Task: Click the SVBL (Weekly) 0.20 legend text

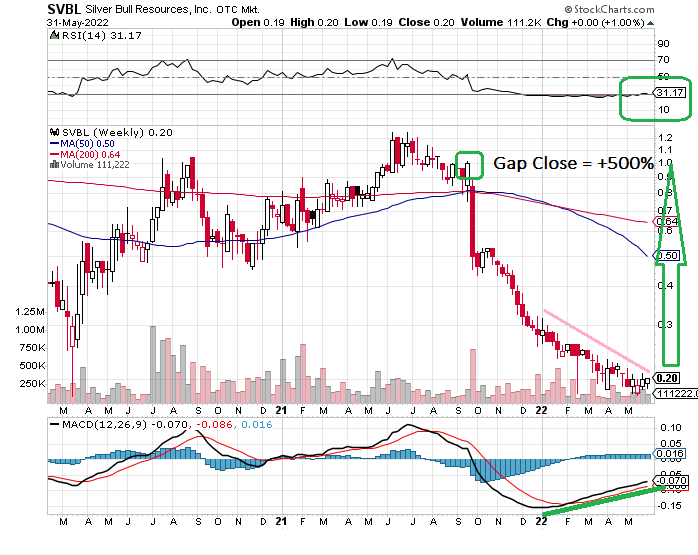Action: [x=117, y=133]
